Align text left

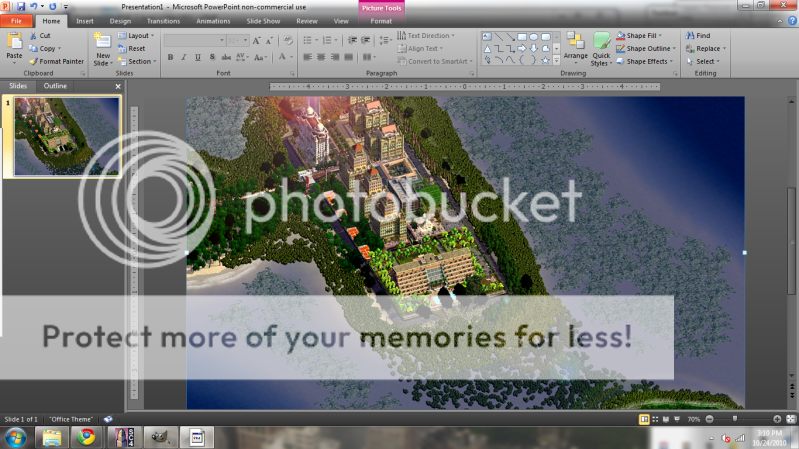click(307, 57)
